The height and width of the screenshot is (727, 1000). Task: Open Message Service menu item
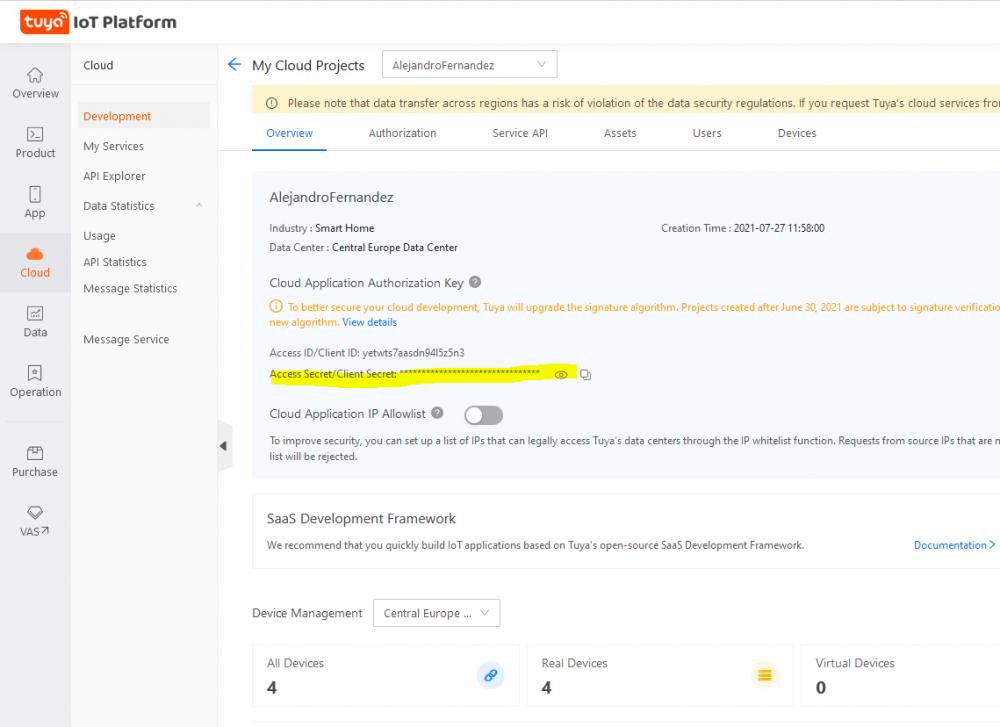(x=126, y=339)
